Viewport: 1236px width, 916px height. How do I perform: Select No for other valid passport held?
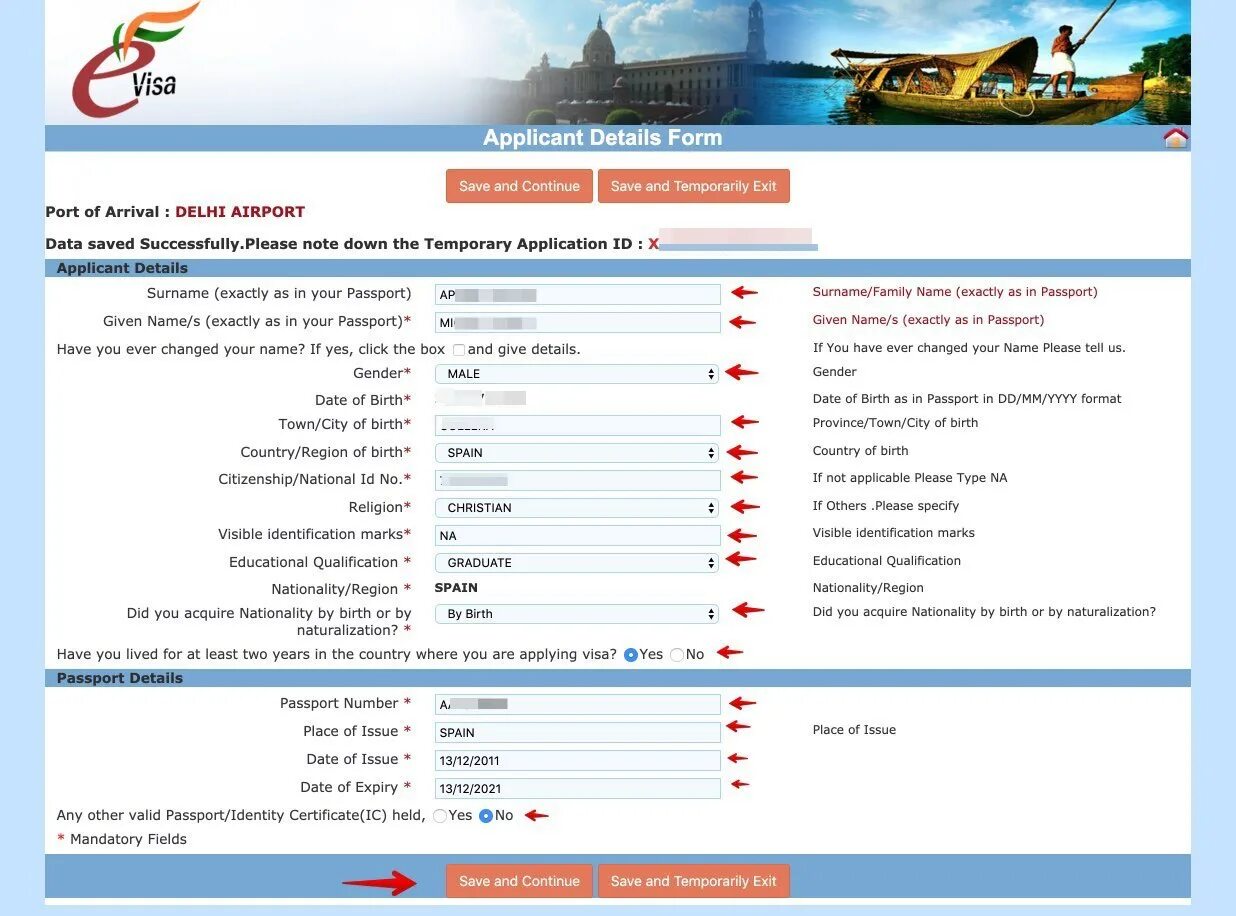[x=486, y=816]
